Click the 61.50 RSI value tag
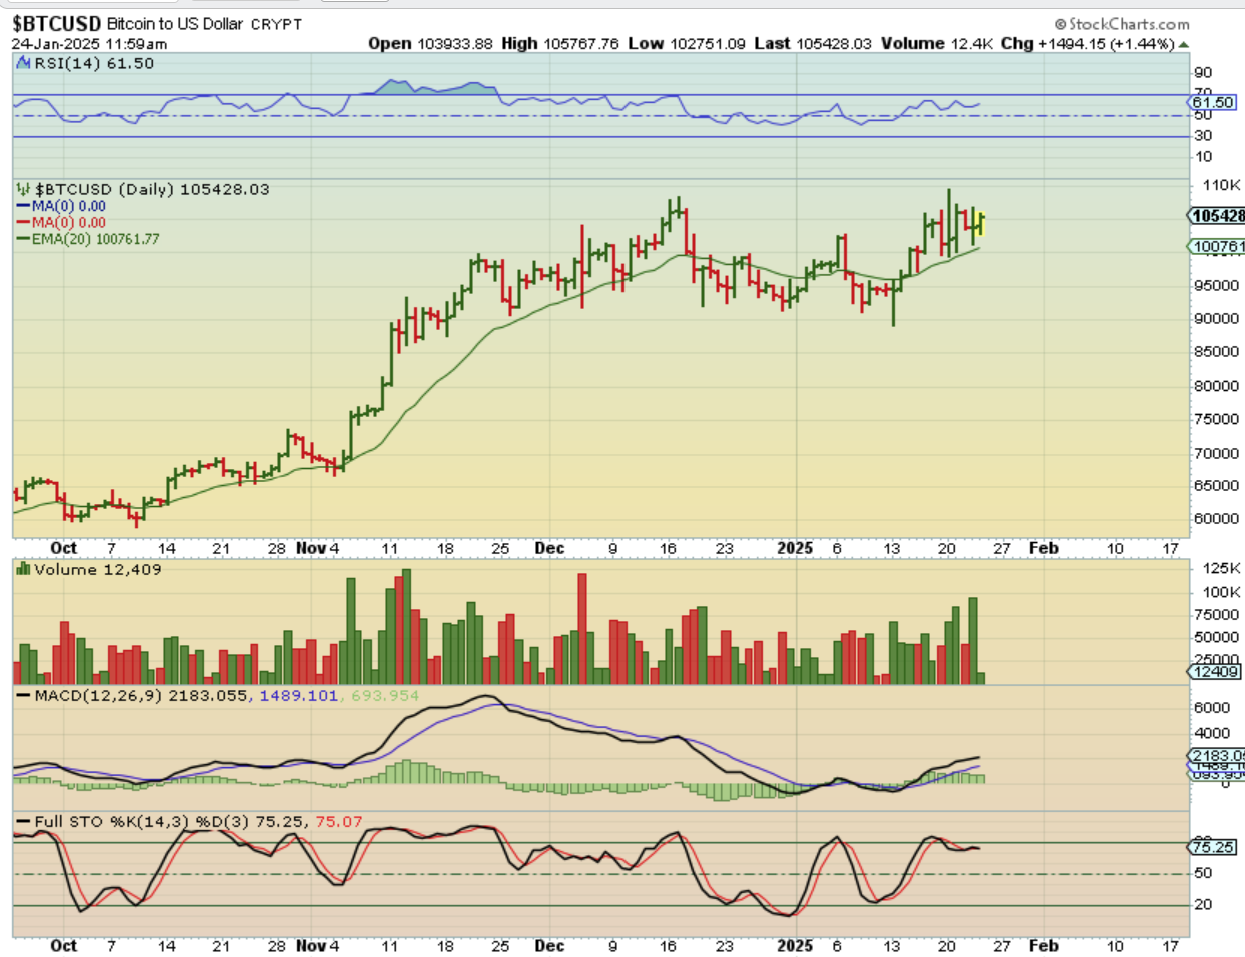This screenshot has height=957, width=1245. (1213, 102)
